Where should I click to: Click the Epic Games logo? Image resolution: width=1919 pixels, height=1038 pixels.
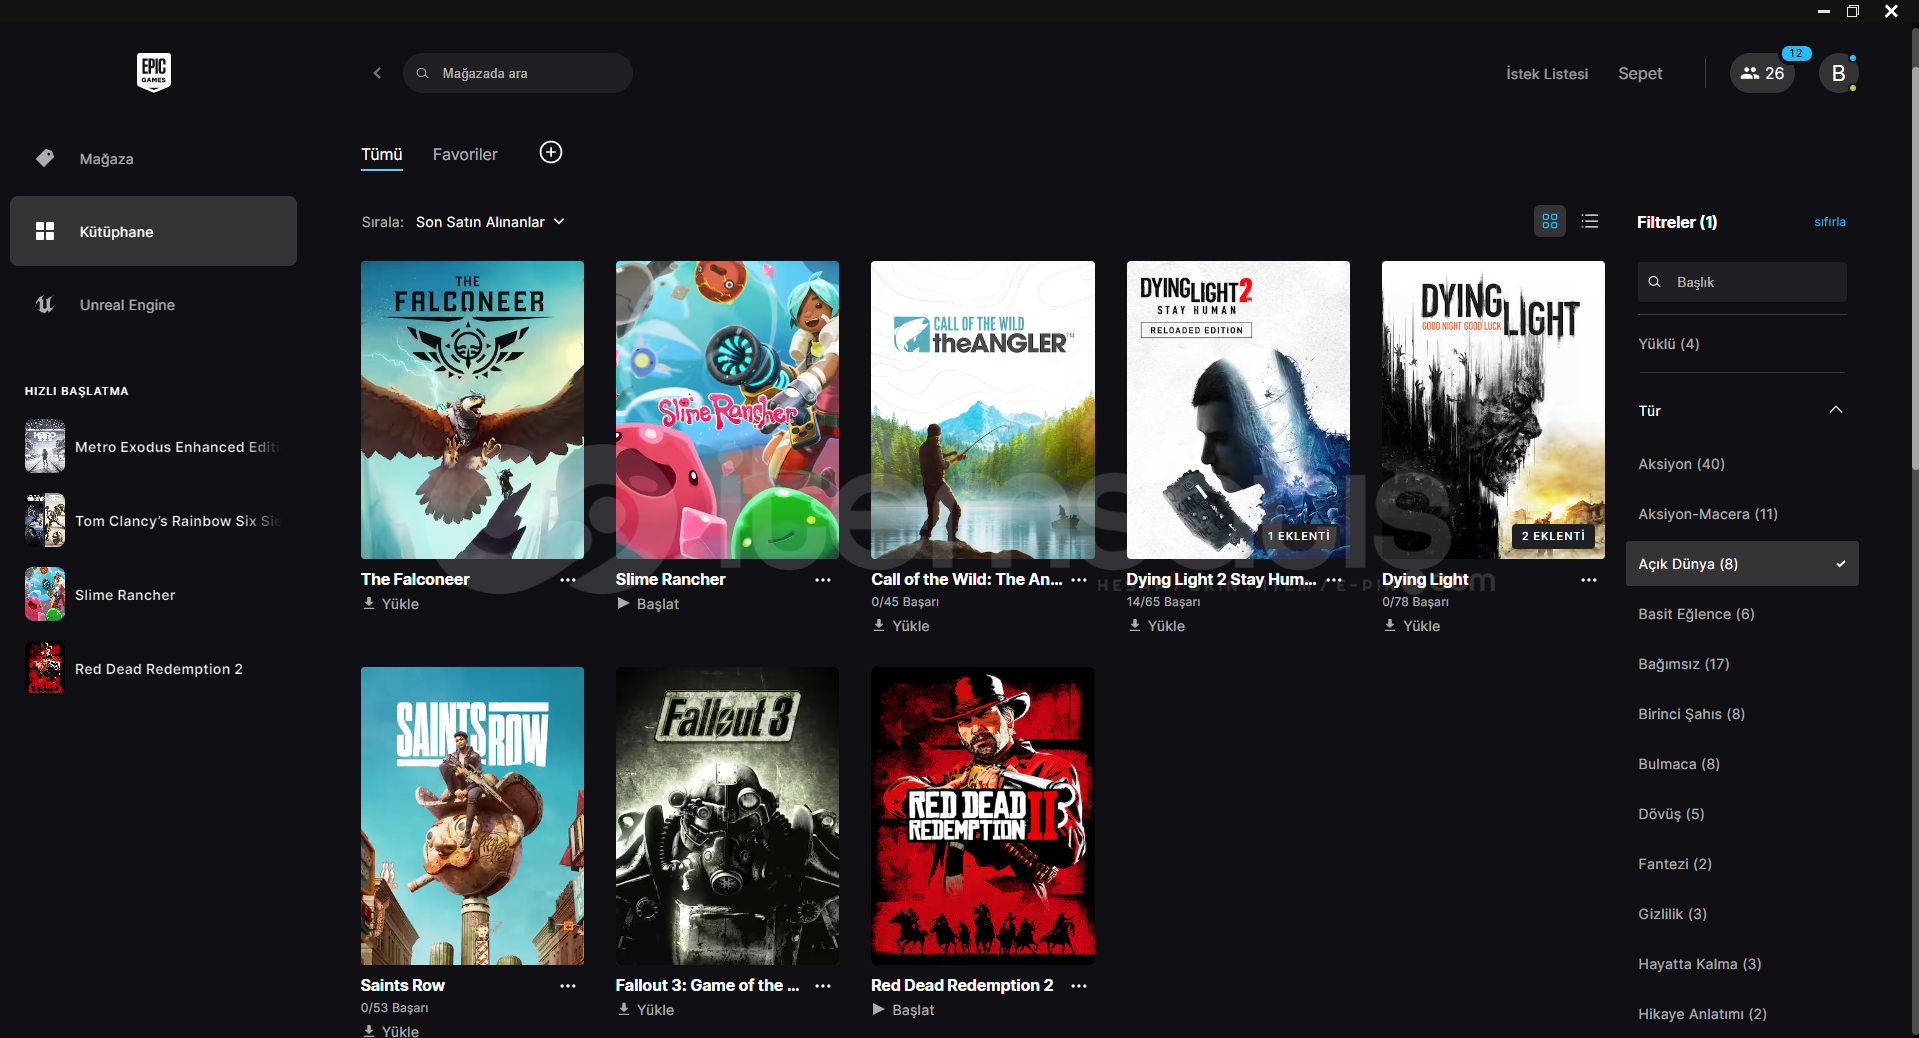pos(154,72)
